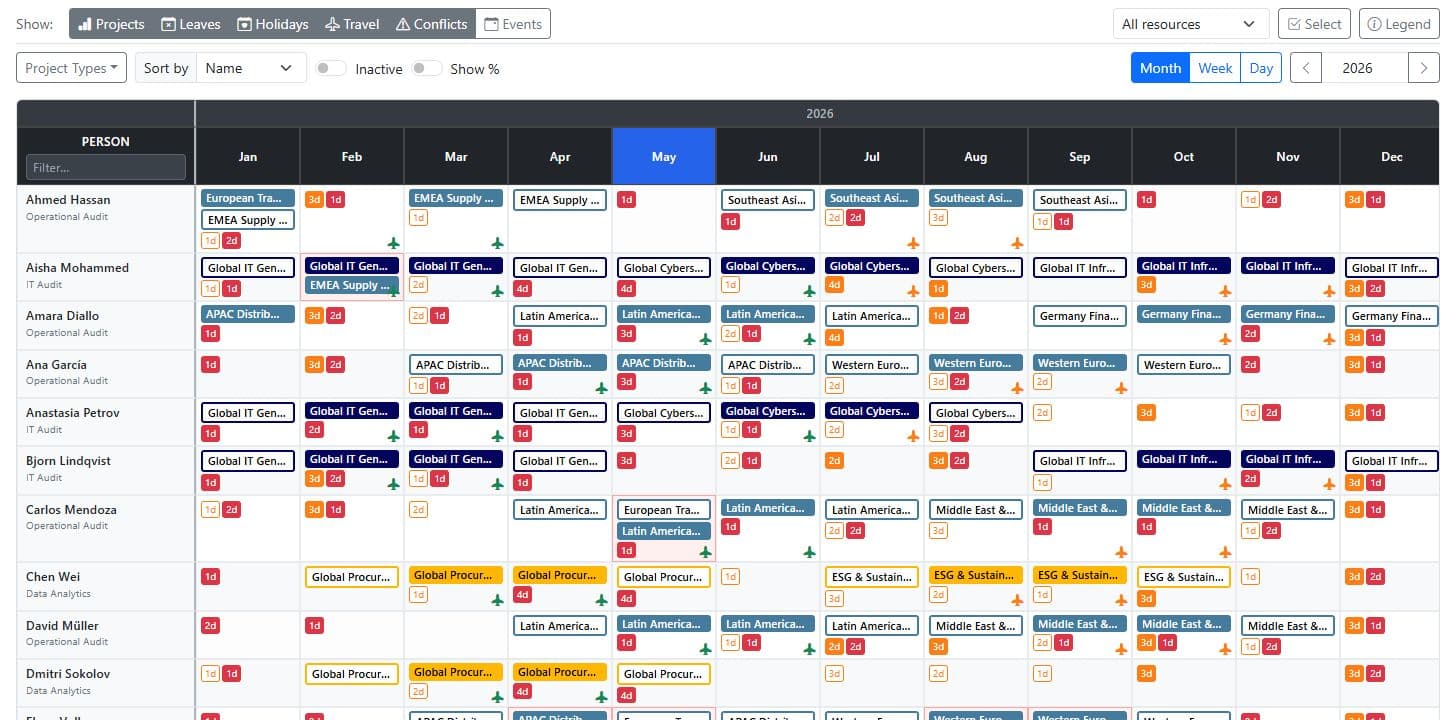1456x720 pixels.
Task: Enable the Events display button
Action: coord(513,24)
